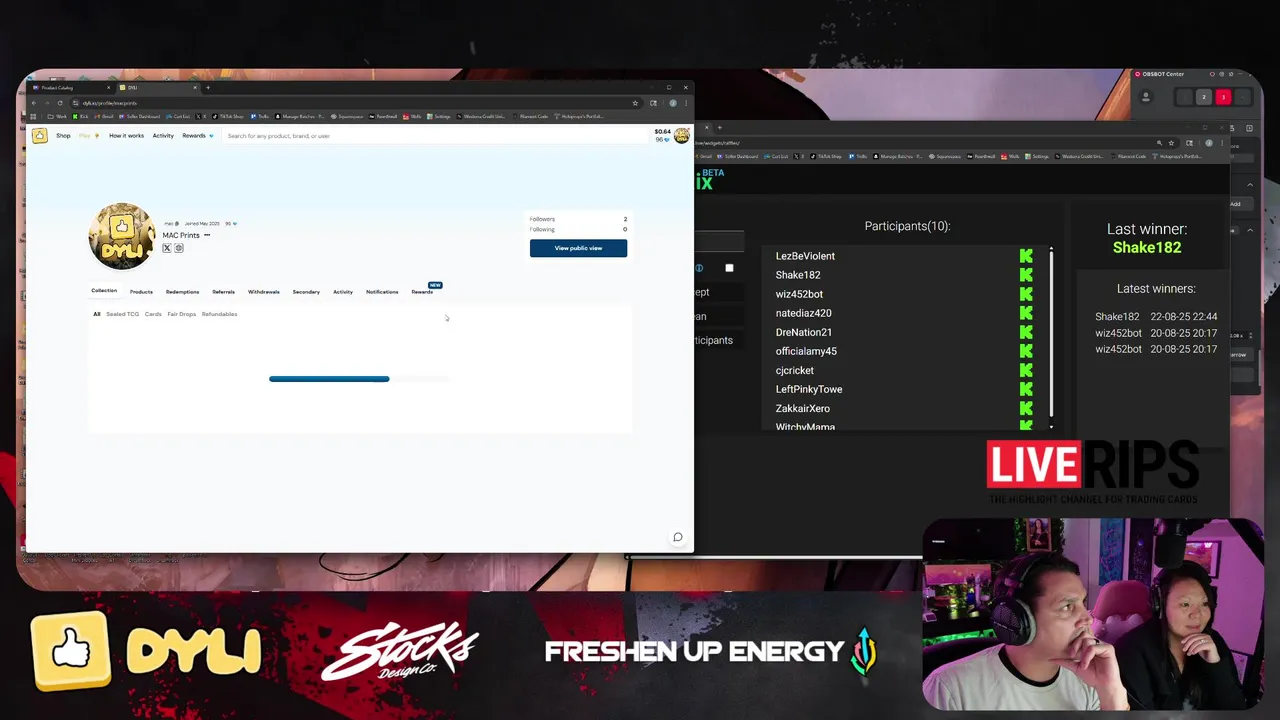Go back in the DYLI browser window
The image size is (1280, 720).
point(34,103)
